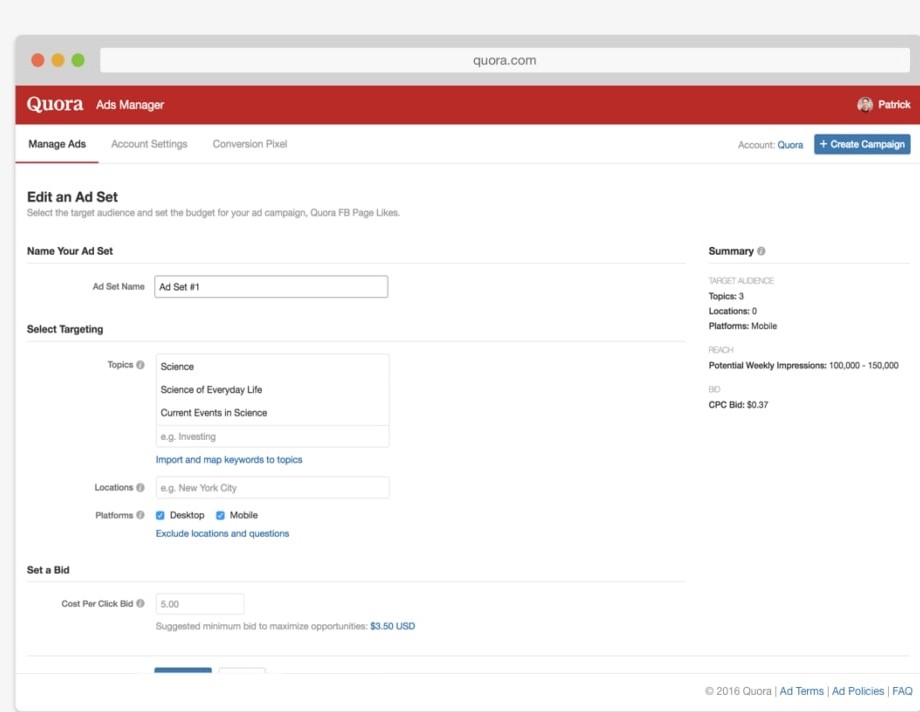Apply the suggested $3.50 USD bid
Image resolution: width=920 pixels, height=712 pixels.
(x=393, y=626)
